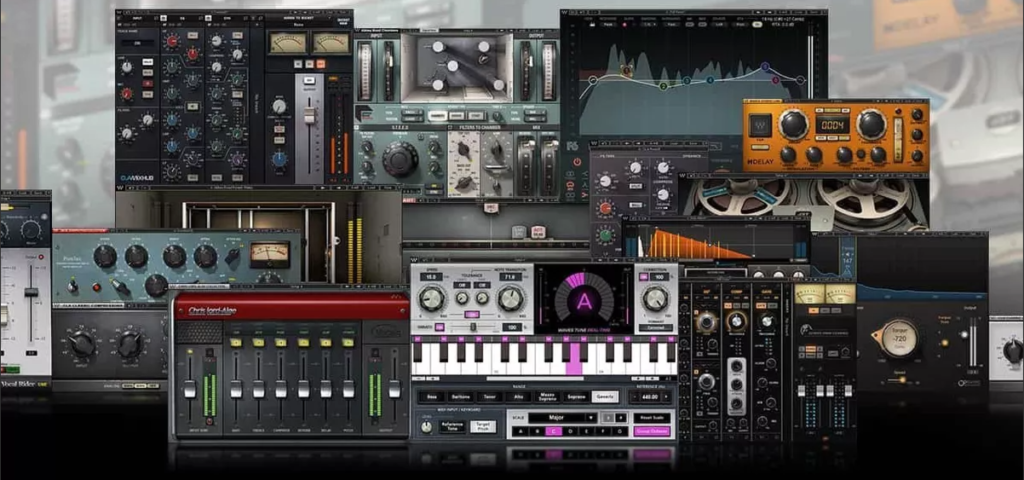
Task: Click the Reset Scale button
Action: tap(650, 417)
